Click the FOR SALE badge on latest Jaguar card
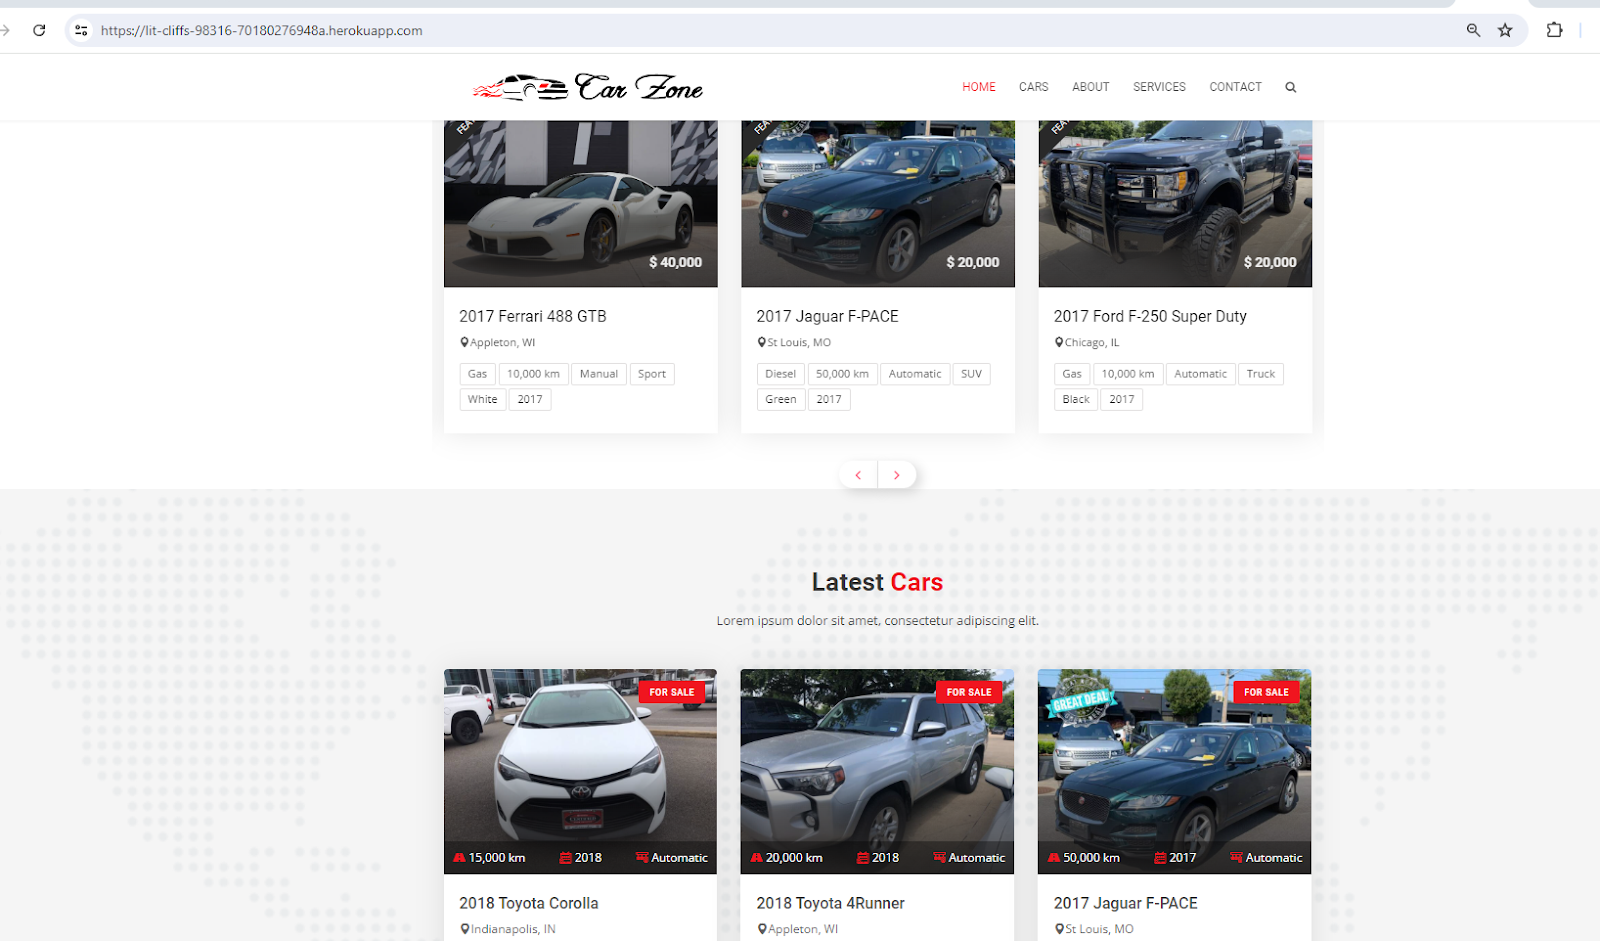1600x941 pixels. click(1266, 692)
